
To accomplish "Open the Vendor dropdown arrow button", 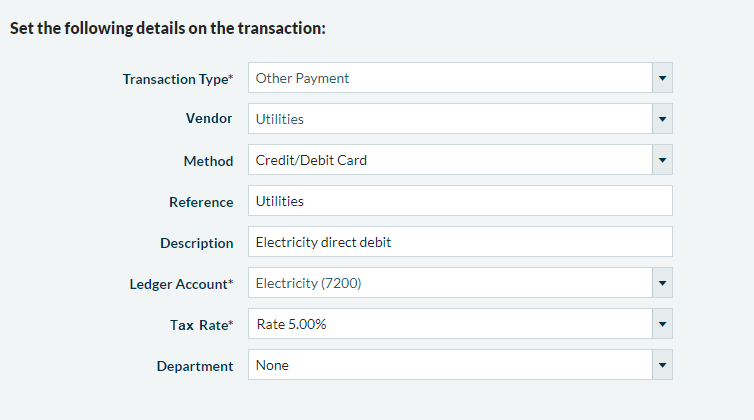I will coord(662,119).
